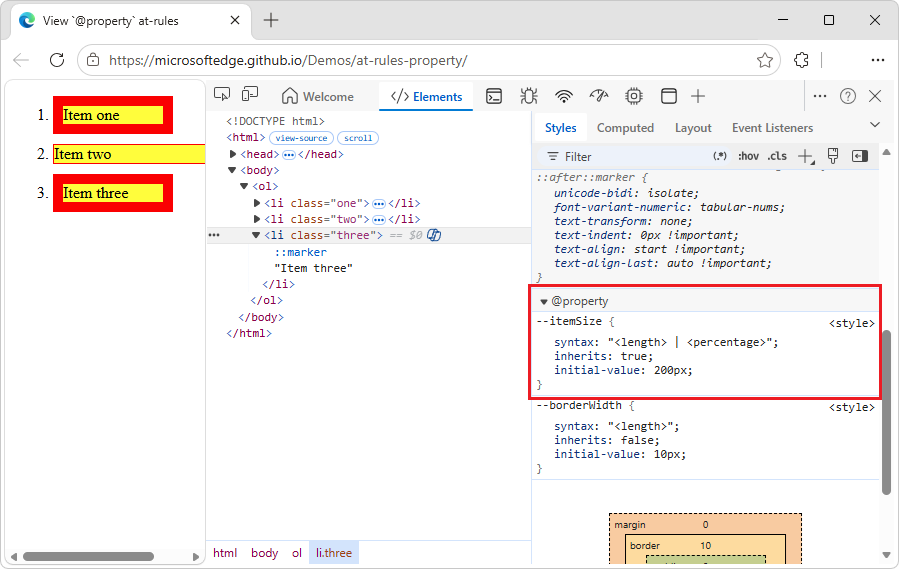Click the page horizontal scrollbar thumb
This screenshot has height=569, width=899.
[x=88, y=556]
